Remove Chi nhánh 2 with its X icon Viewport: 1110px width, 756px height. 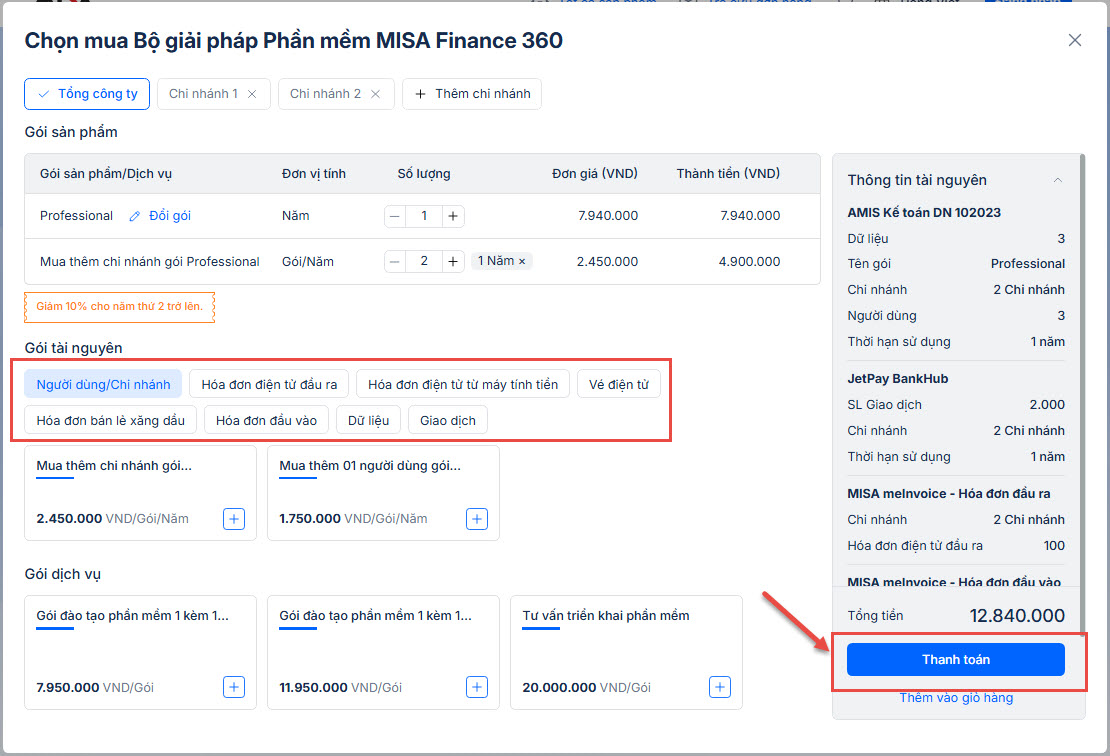pyautogui.click(x=375, y=94)
